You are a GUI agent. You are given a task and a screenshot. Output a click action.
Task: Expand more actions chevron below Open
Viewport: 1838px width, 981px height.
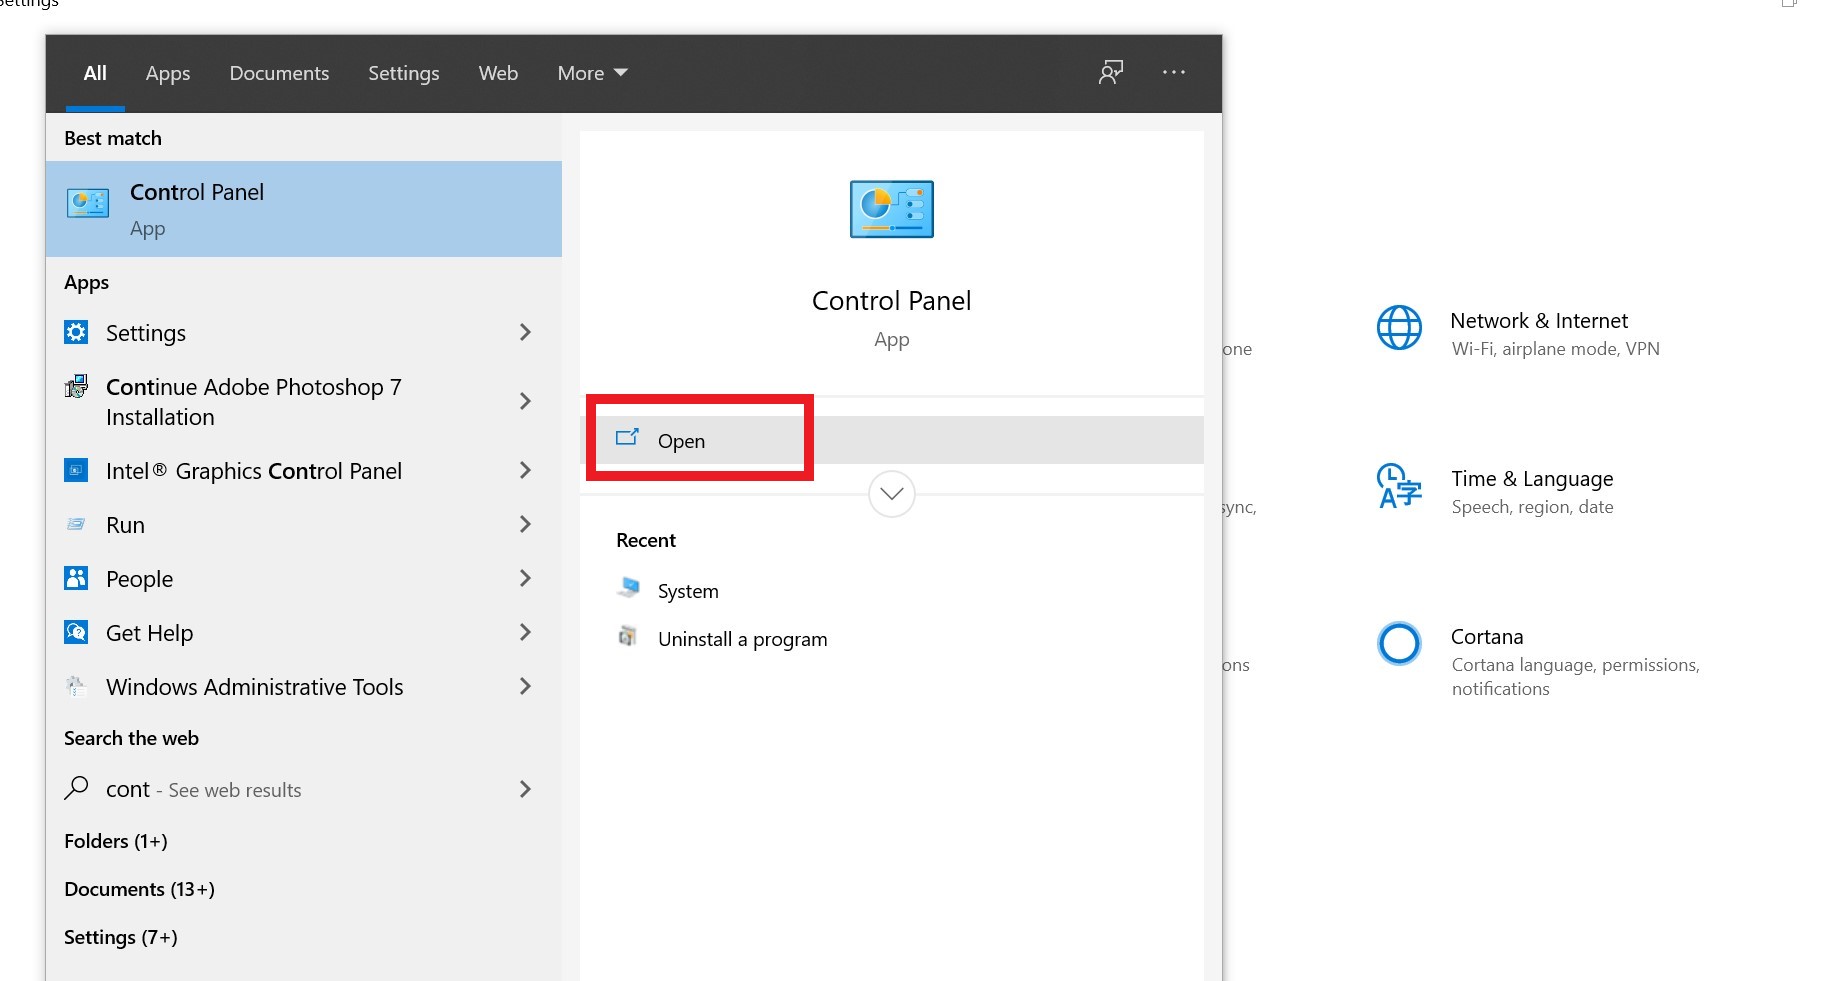[x=892, y=494]
